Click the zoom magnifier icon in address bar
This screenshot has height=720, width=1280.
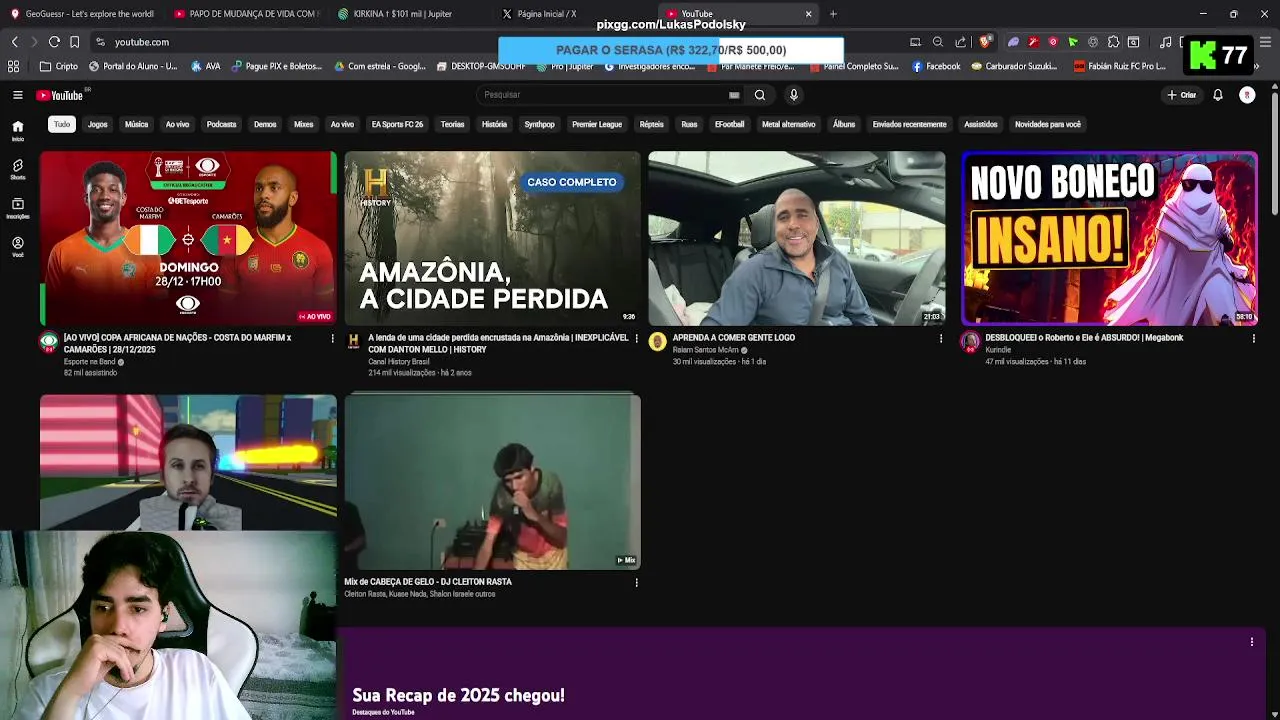pos(938,42)
